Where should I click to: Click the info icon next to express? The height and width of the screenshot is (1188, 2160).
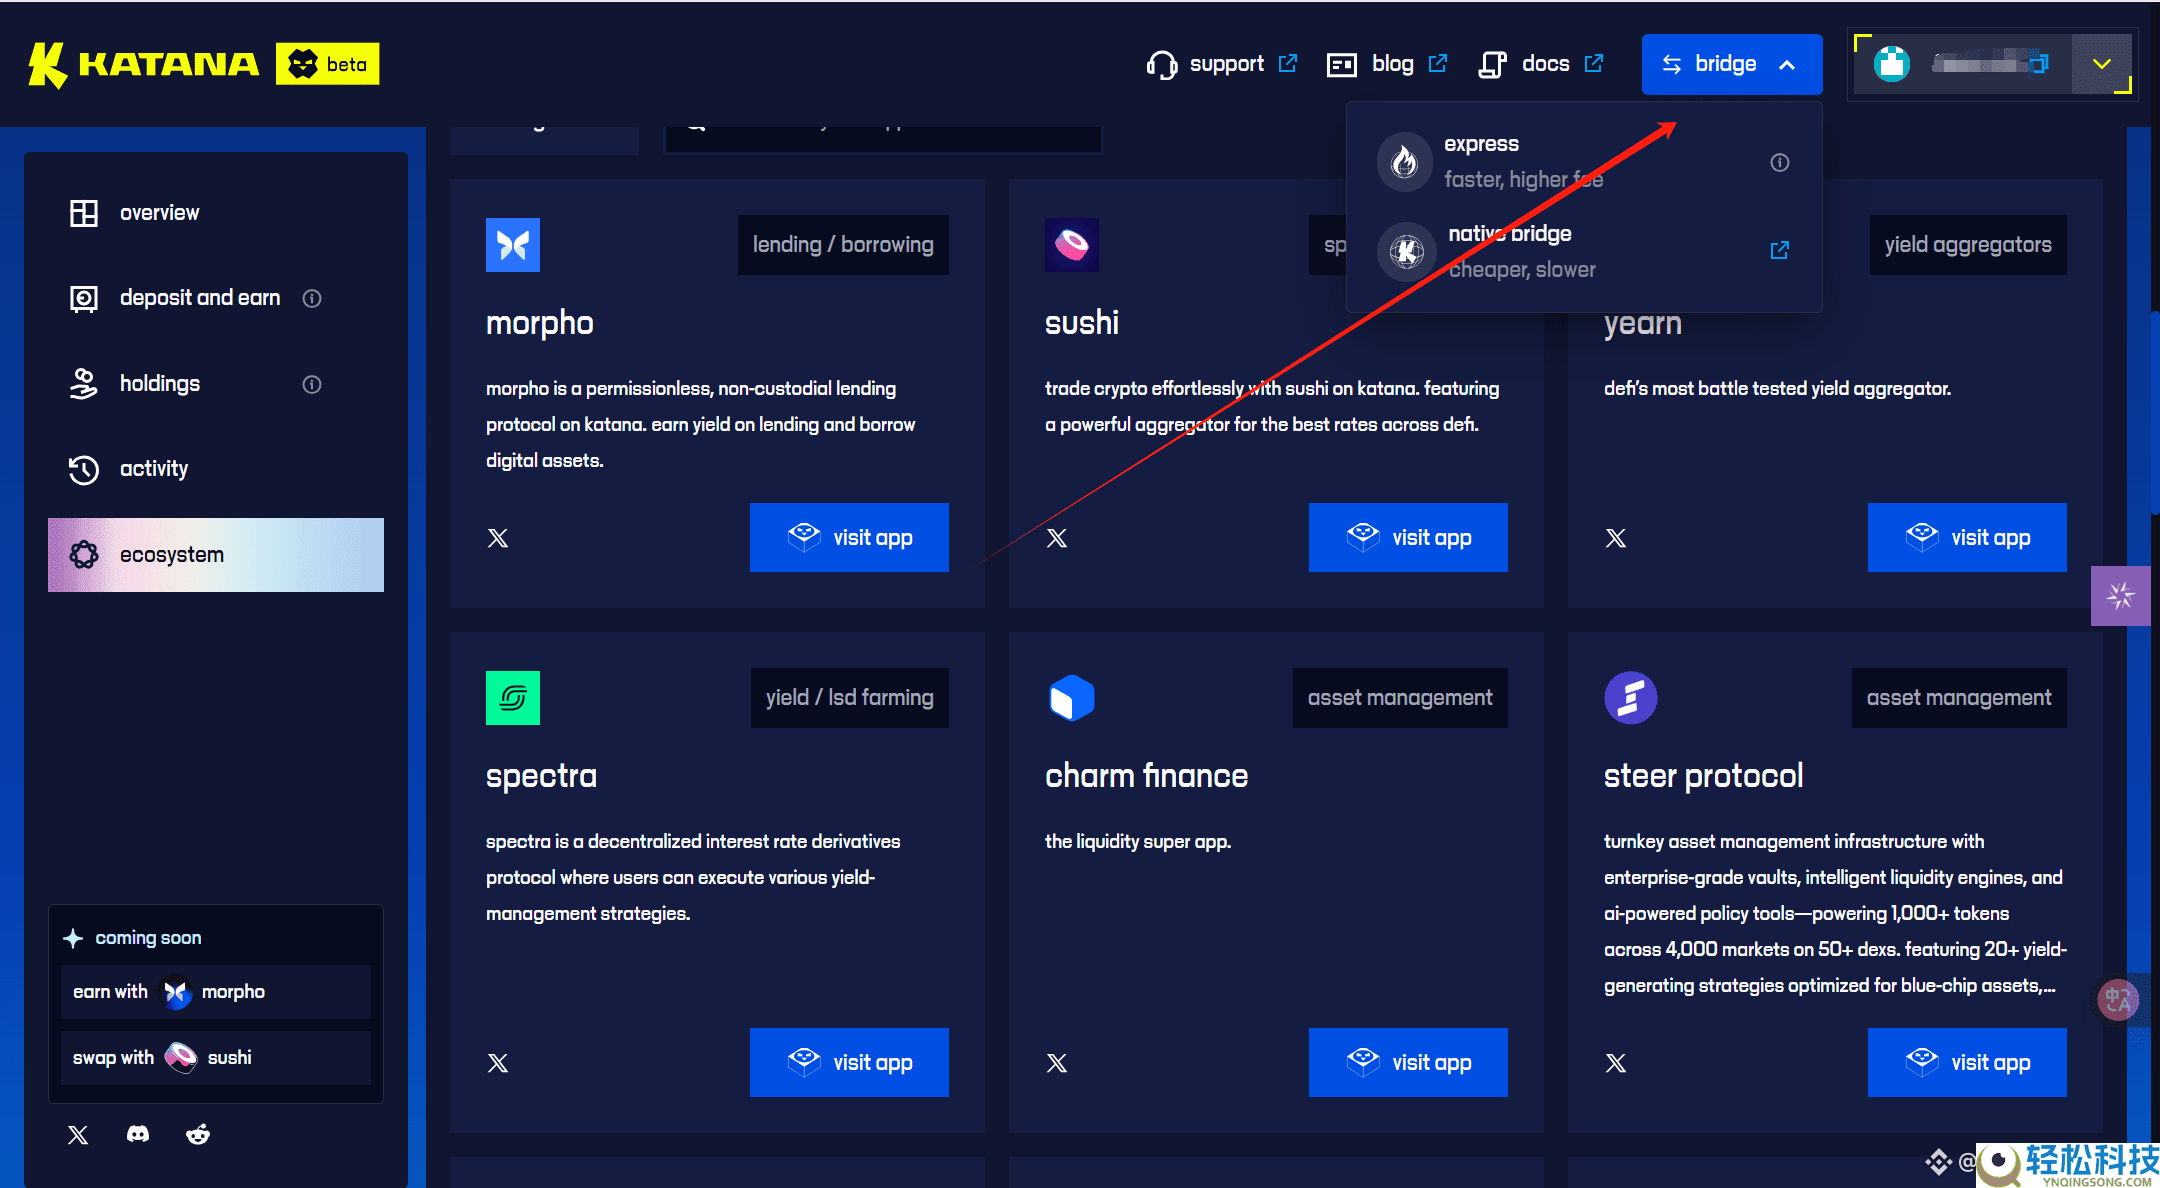click(1780, 162)
